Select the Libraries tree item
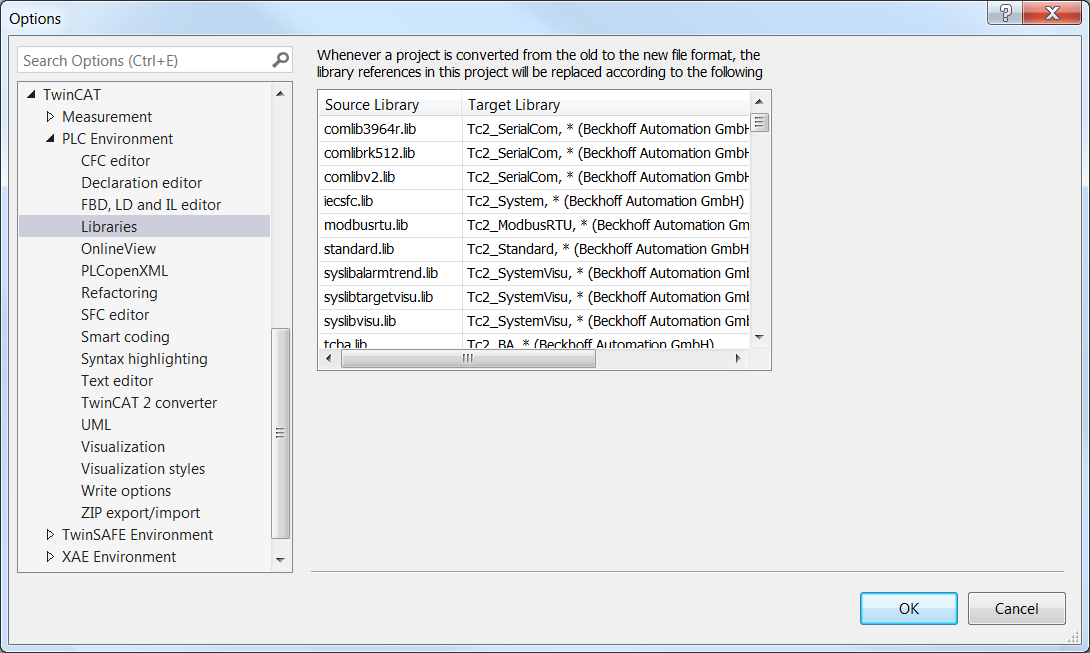This screenshot has width=1090, height=653. 109,227
